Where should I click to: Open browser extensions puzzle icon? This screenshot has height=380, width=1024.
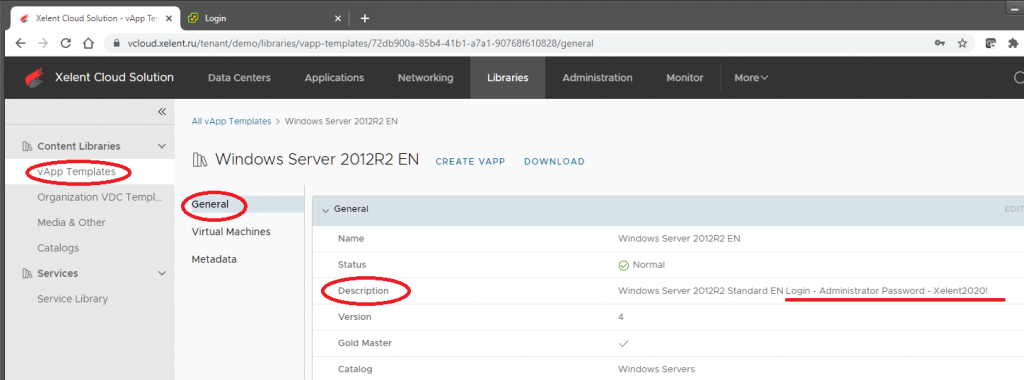1013,43
